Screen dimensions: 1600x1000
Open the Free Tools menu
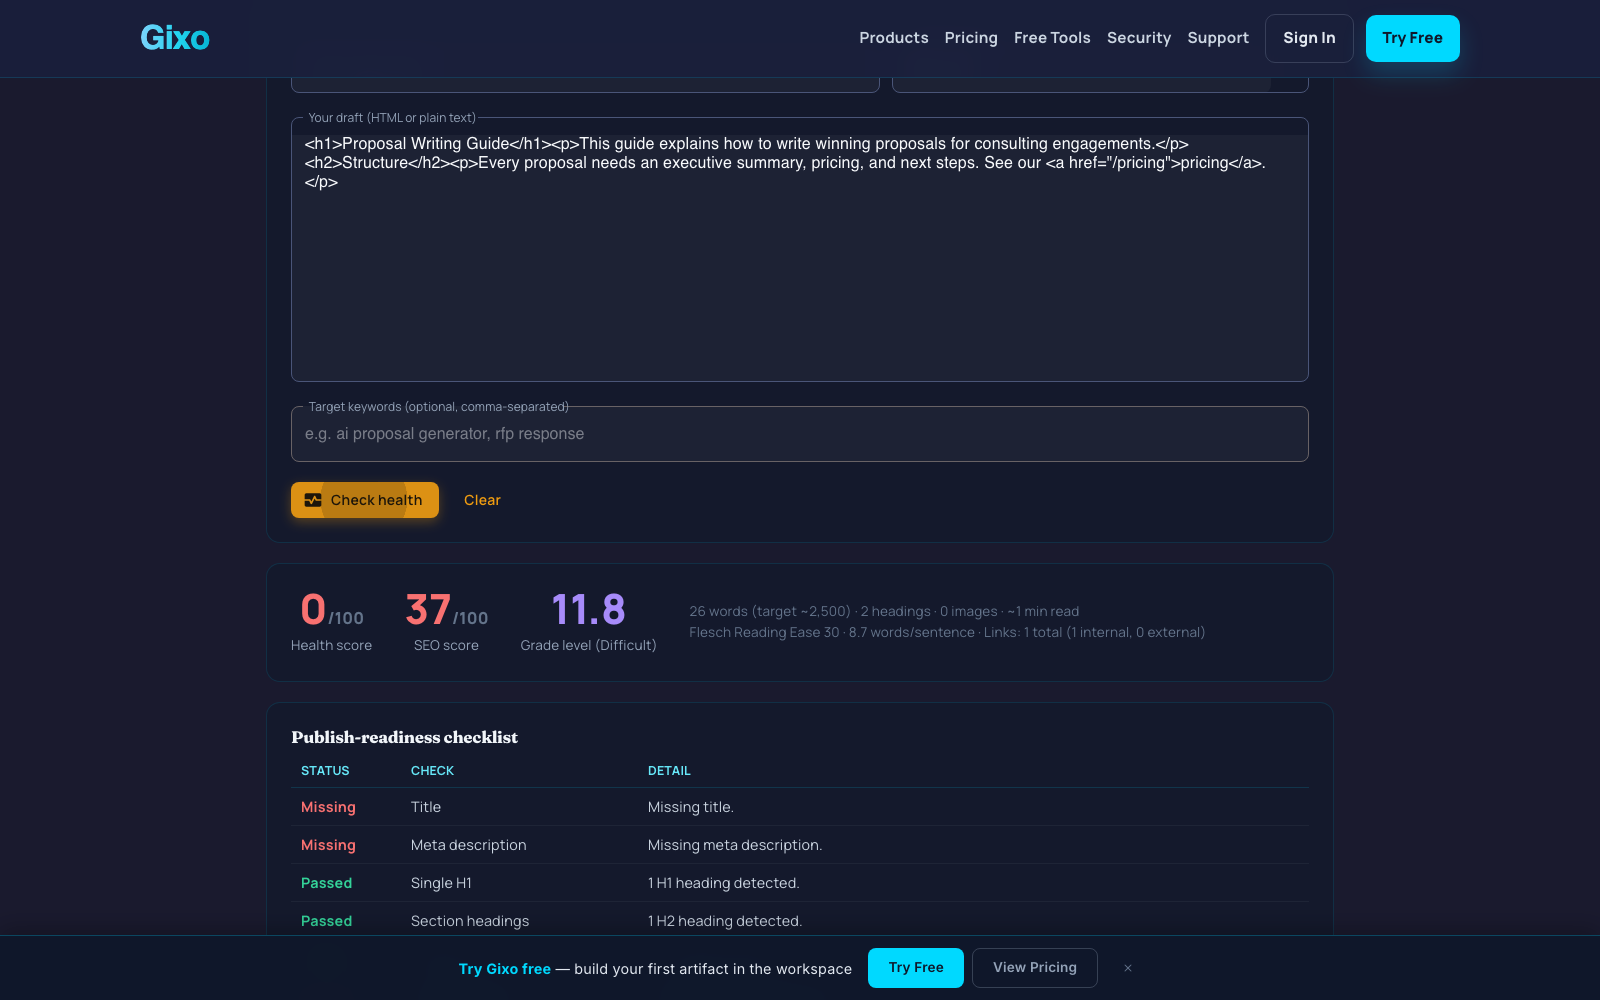1052,38
